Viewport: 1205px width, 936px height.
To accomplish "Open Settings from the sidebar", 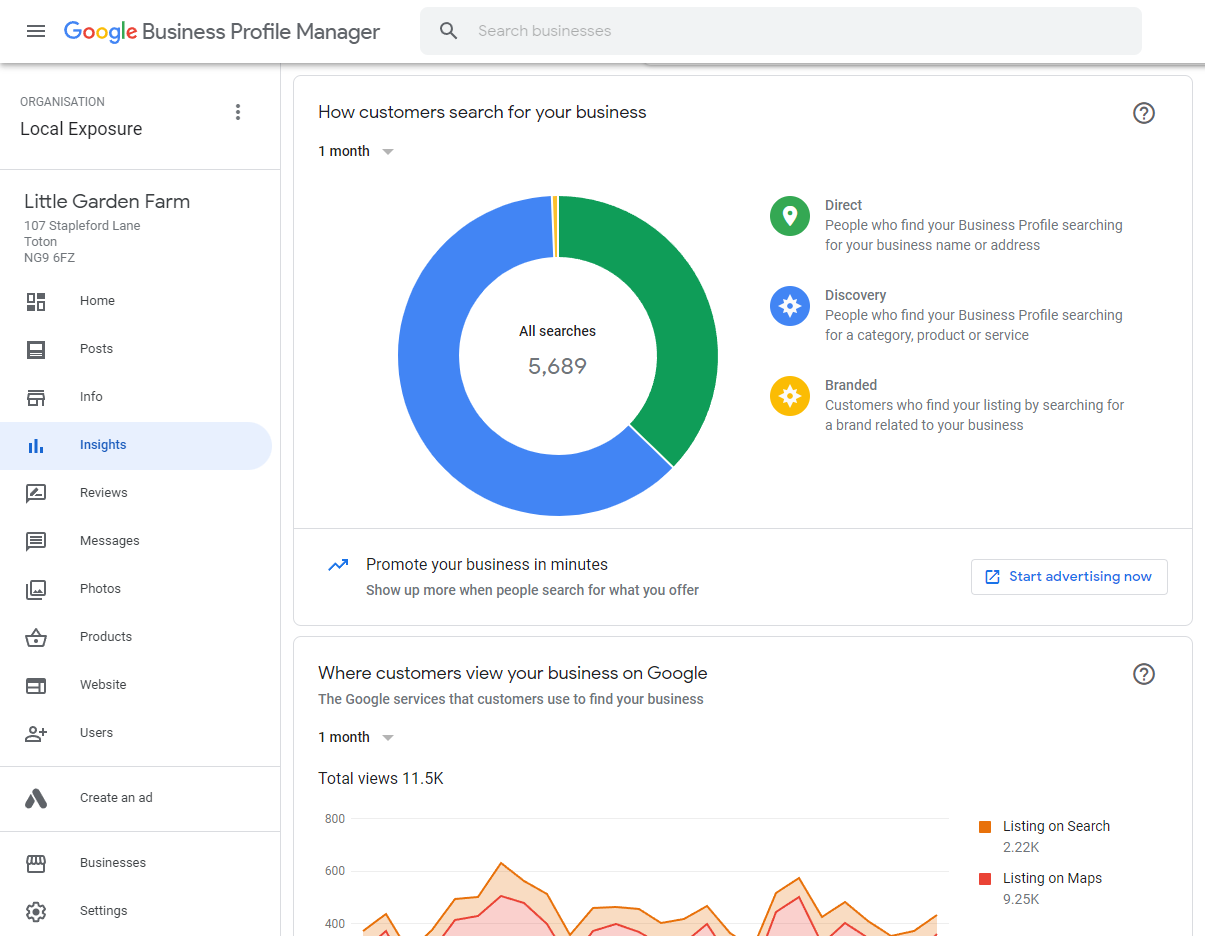I will tap(103, 910).
